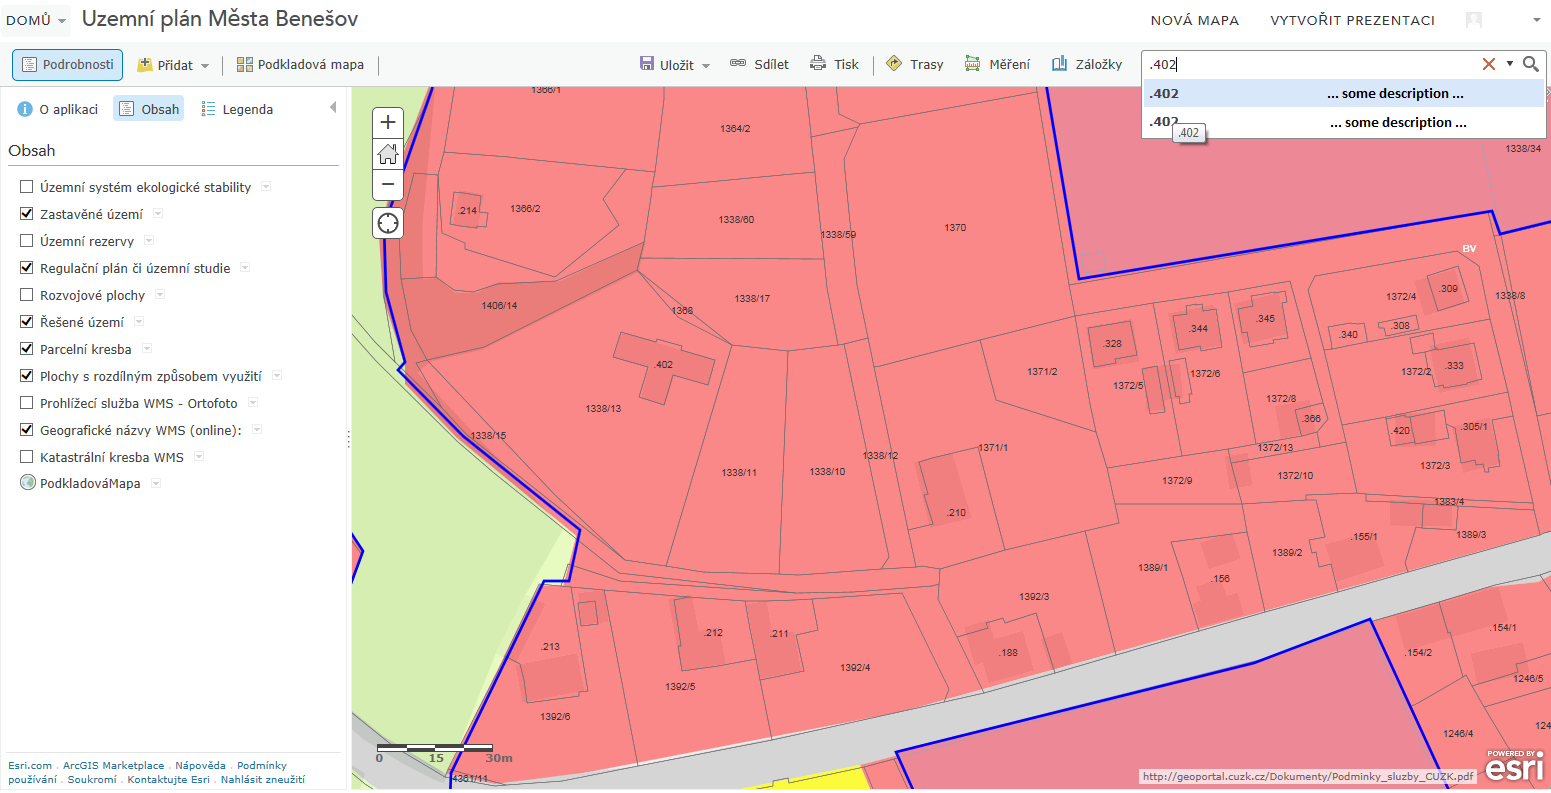Screen dimensions: 1551x793
Task: Open Kontaktujte Esri link
Action: tap(168, 780)
